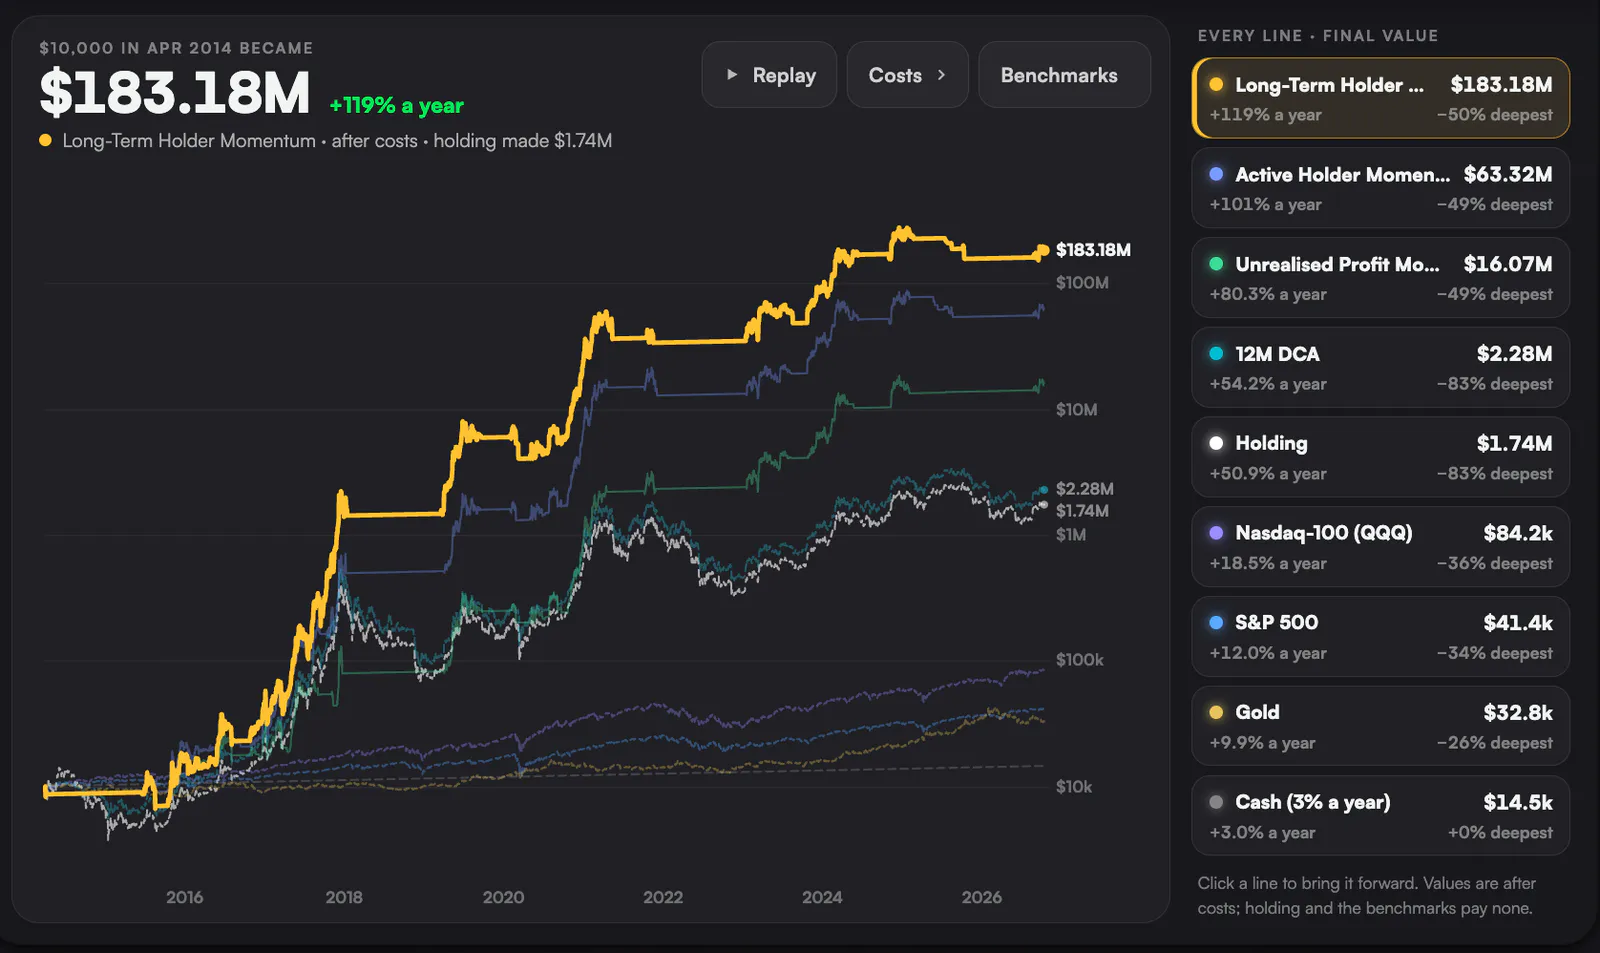Click the Replay play triangle icon
Screen dimensions: 1600x953
point(732,75)
